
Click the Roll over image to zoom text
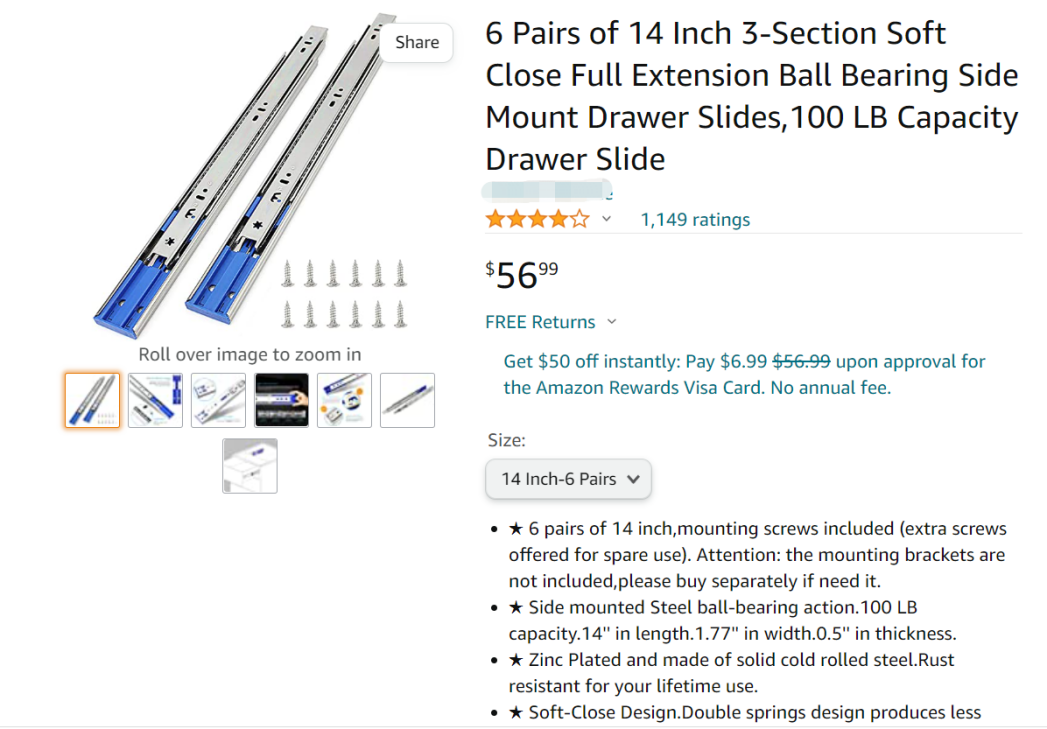250,354
